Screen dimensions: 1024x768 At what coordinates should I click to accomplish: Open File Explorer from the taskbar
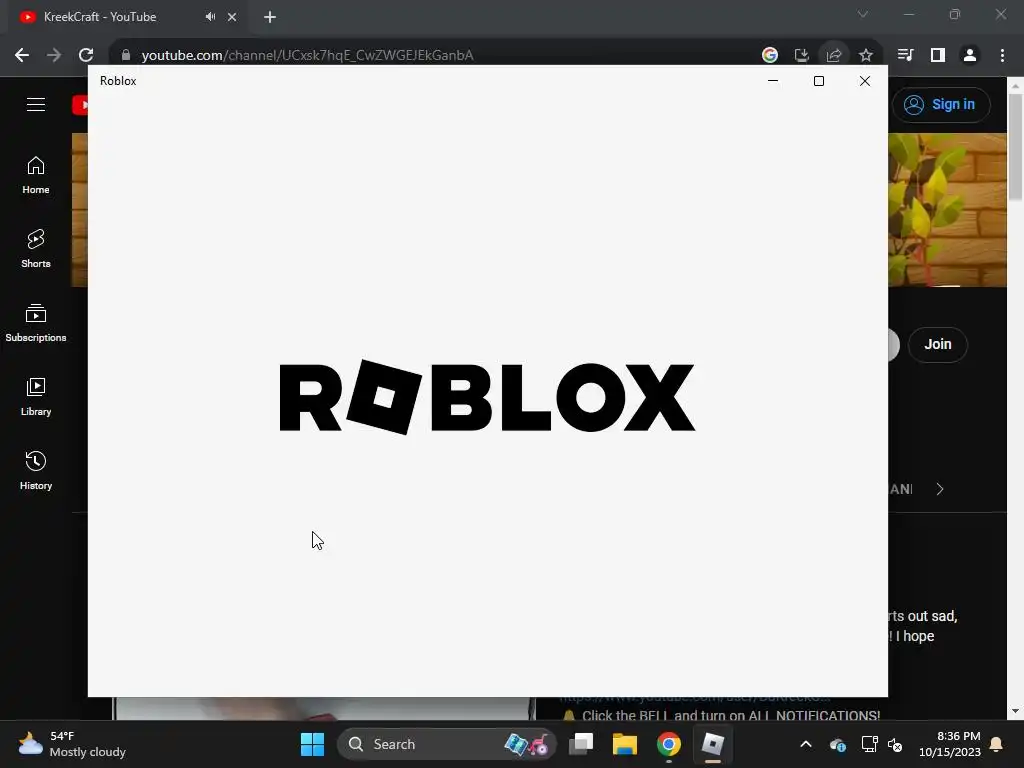point(624,744)
